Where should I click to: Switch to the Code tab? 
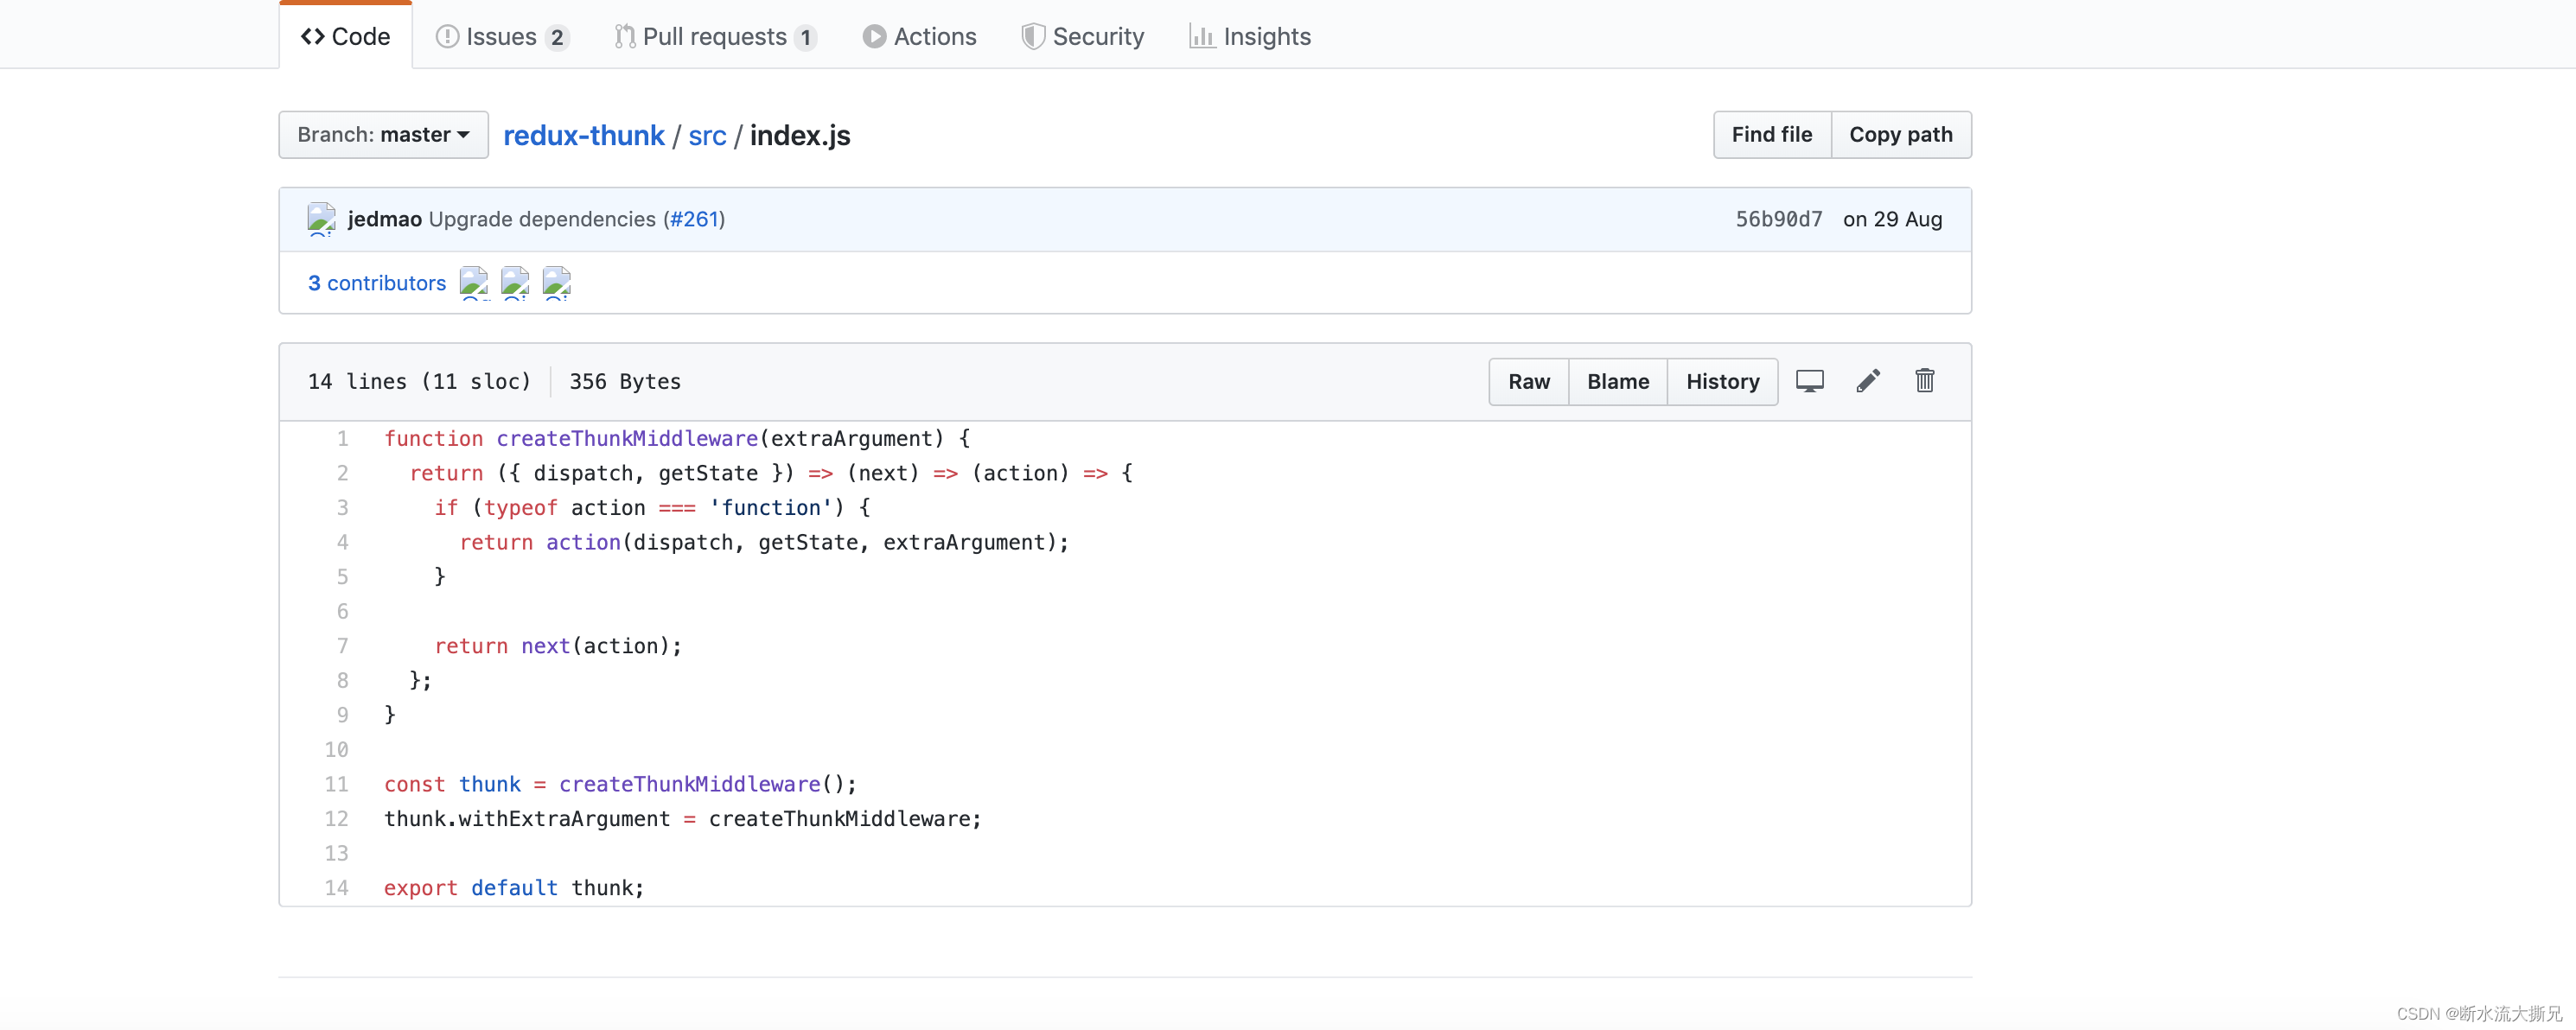[345, 37]
